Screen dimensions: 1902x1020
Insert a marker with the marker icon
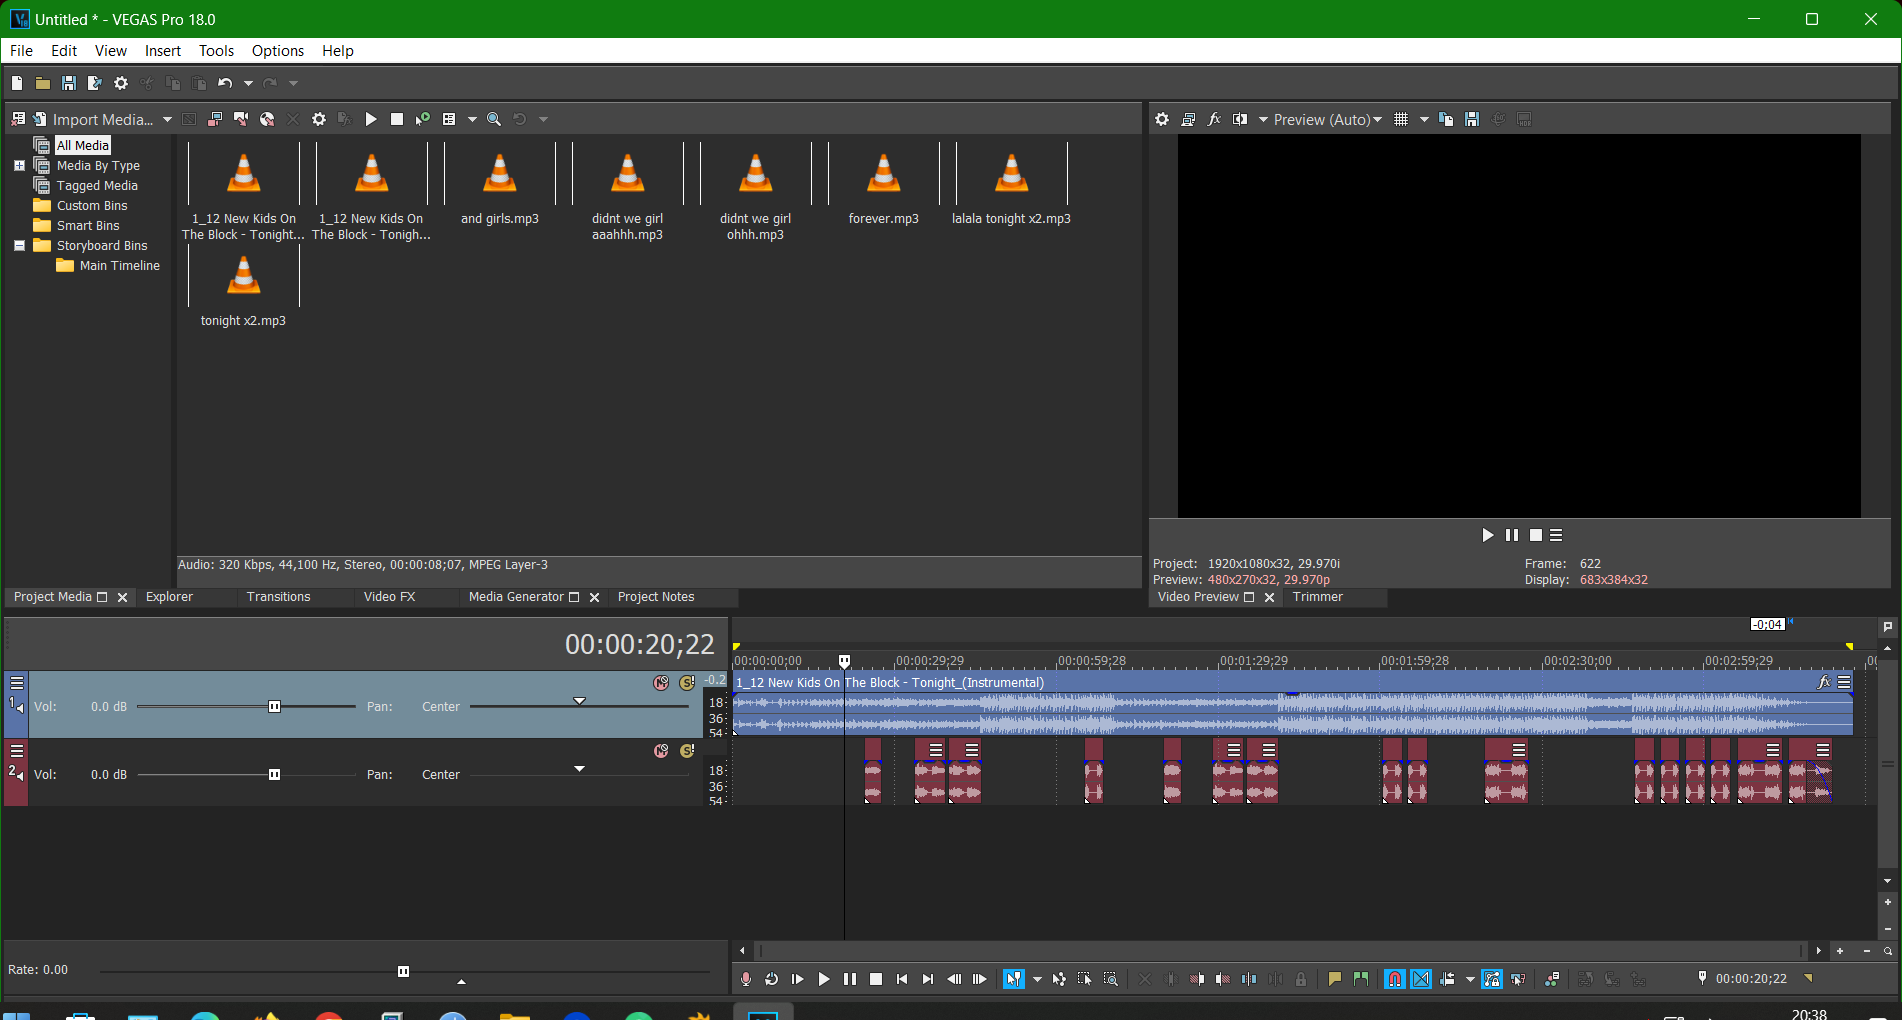click(x=1335, y=979)
